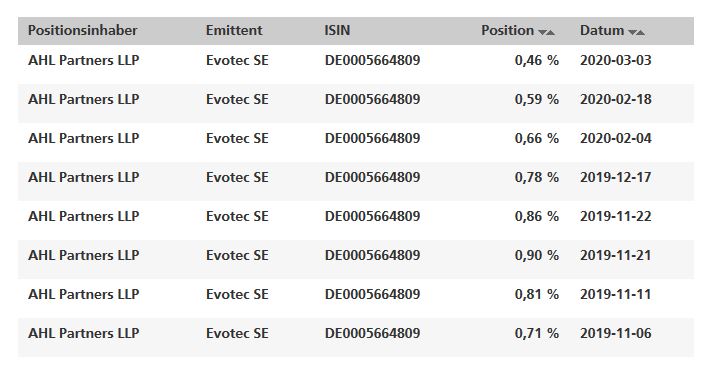Click the ISIN column header

337,31
